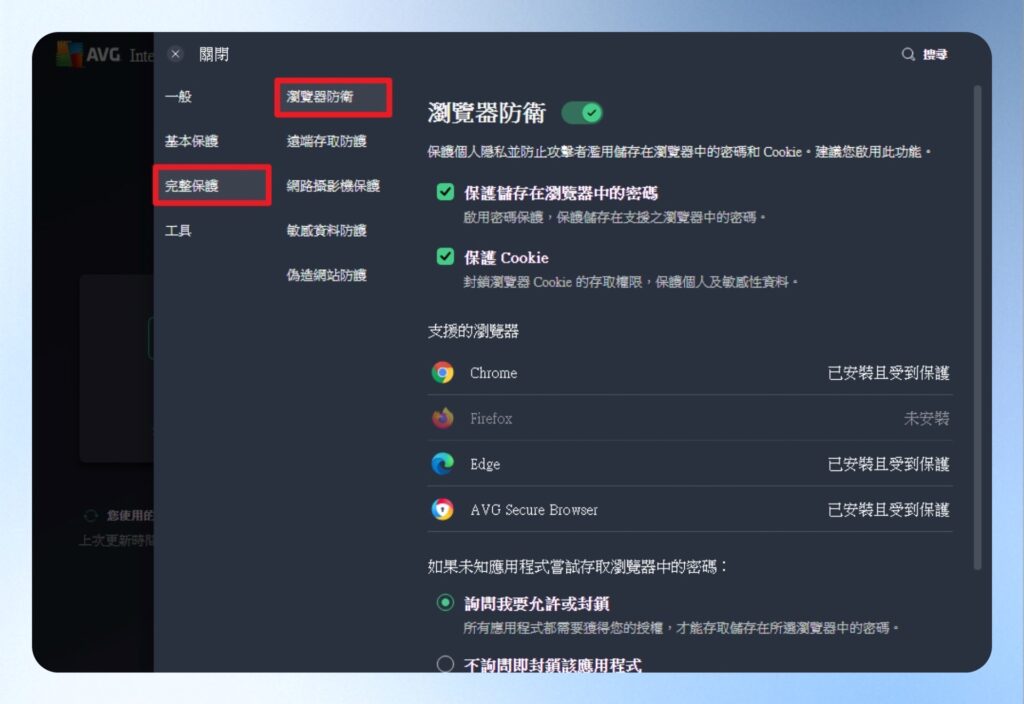Click the 瀏覽器防衛 page title
This screenshot has width=1024, height=704.
coord(487,113)
